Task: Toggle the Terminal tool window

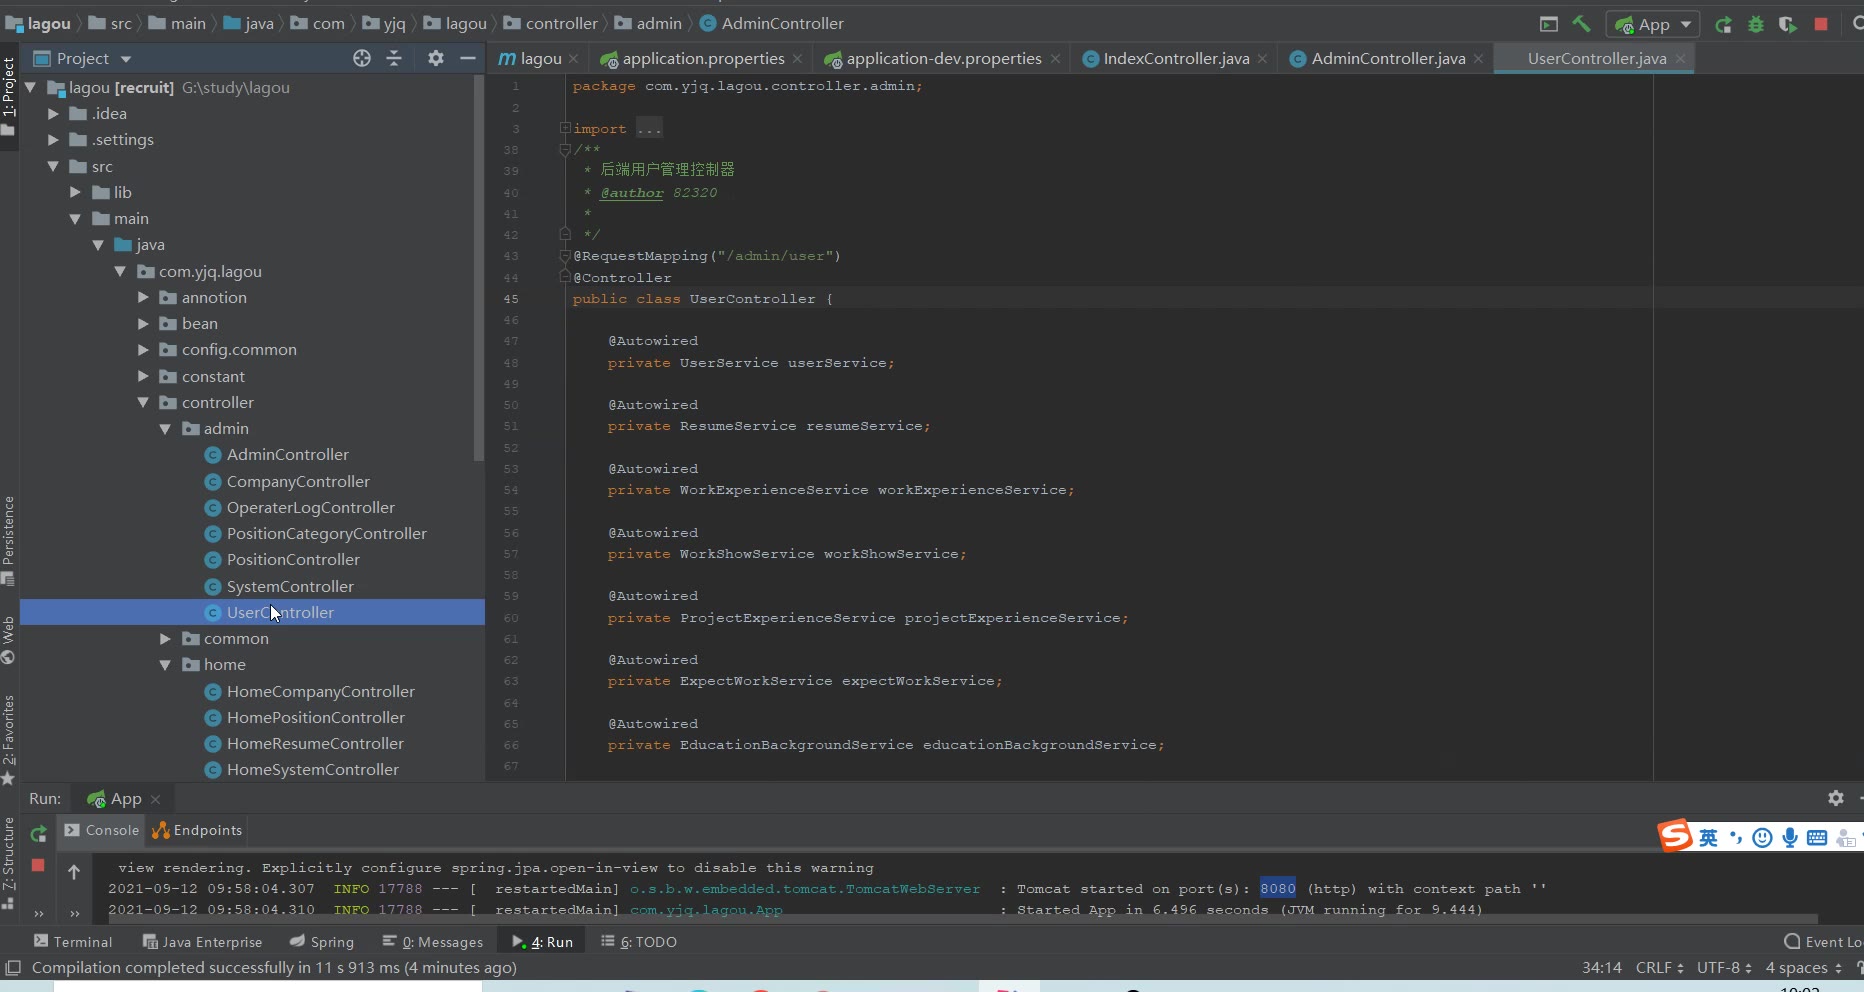Action: coord(73,941)
